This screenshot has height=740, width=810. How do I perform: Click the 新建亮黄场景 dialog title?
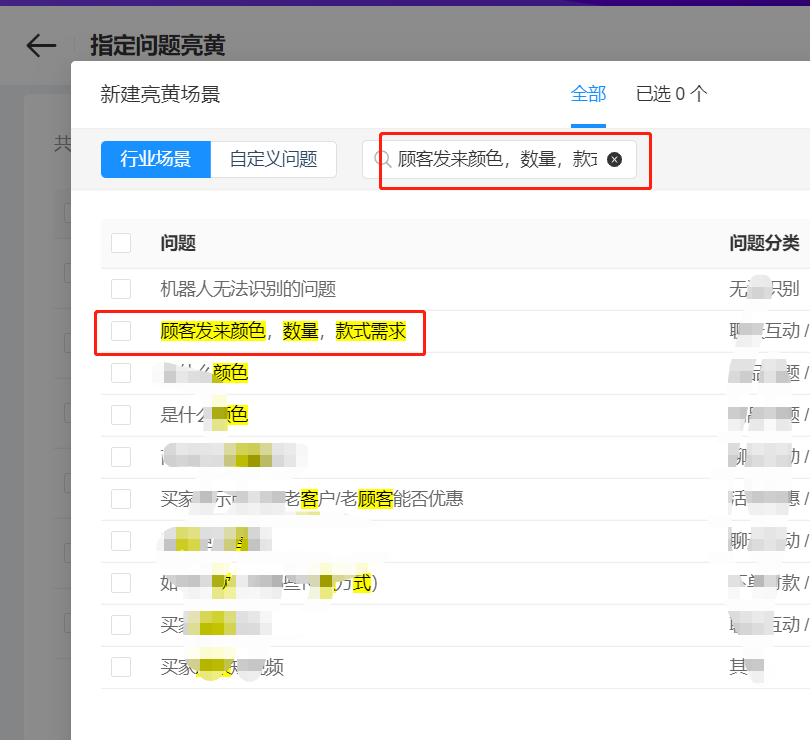point(160,94)
